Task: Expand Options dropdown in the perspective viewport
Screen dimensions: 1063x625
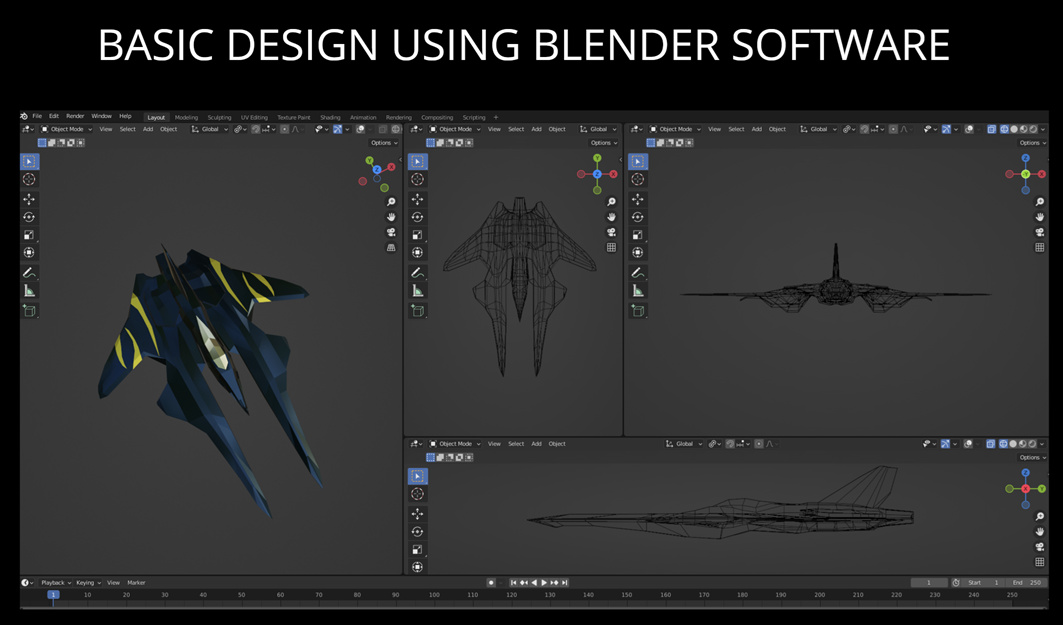Action: pos(384,143)
